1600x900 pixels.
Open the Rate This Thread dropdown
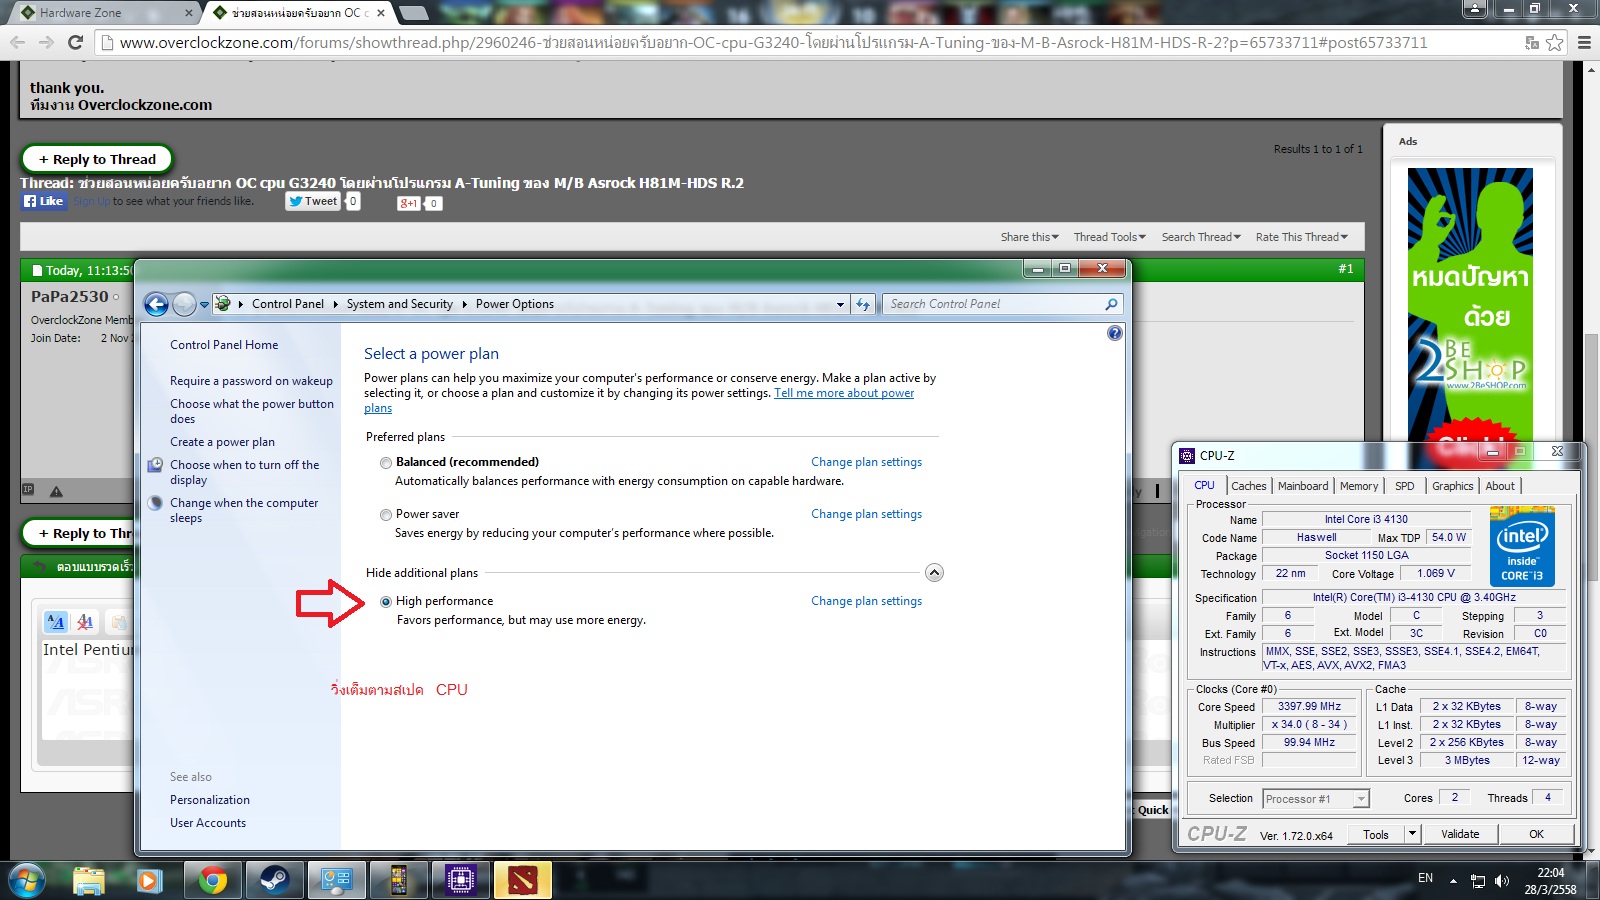click(x=1302, y=237)
